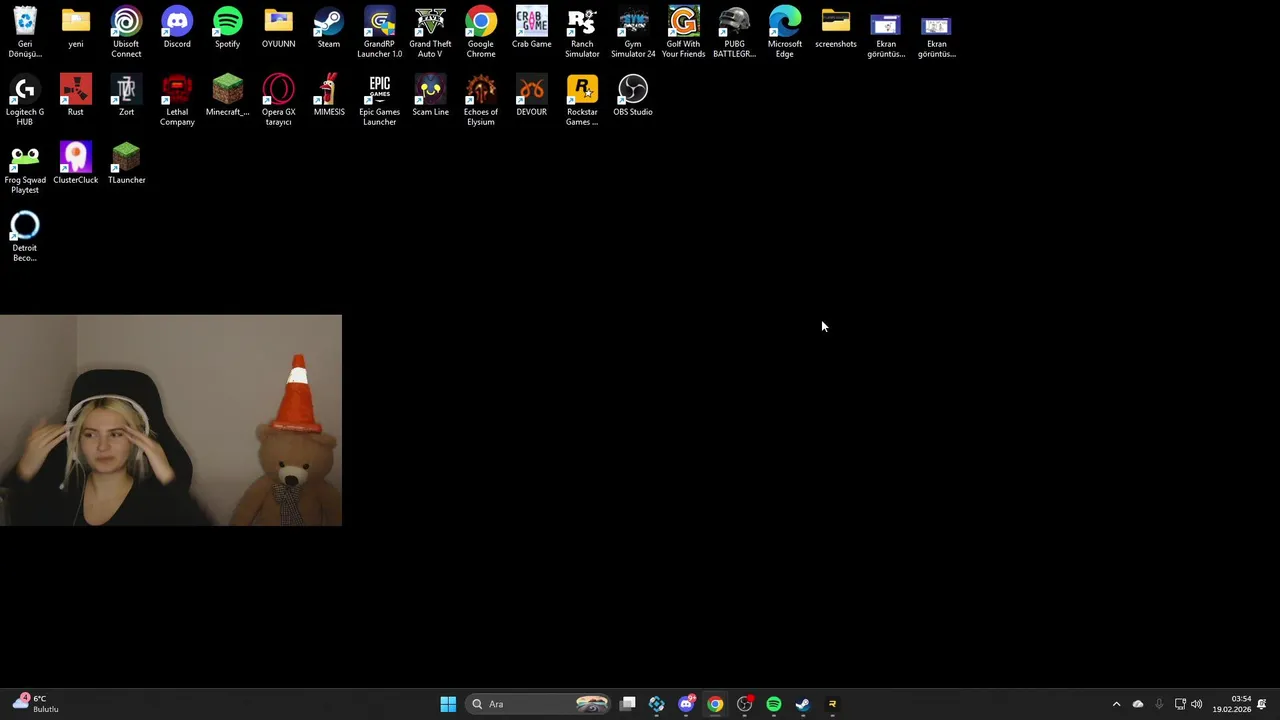Open the OneDrive cloud tray icon
This screenshot has height=720, width=1280.
pos(1138,704)
